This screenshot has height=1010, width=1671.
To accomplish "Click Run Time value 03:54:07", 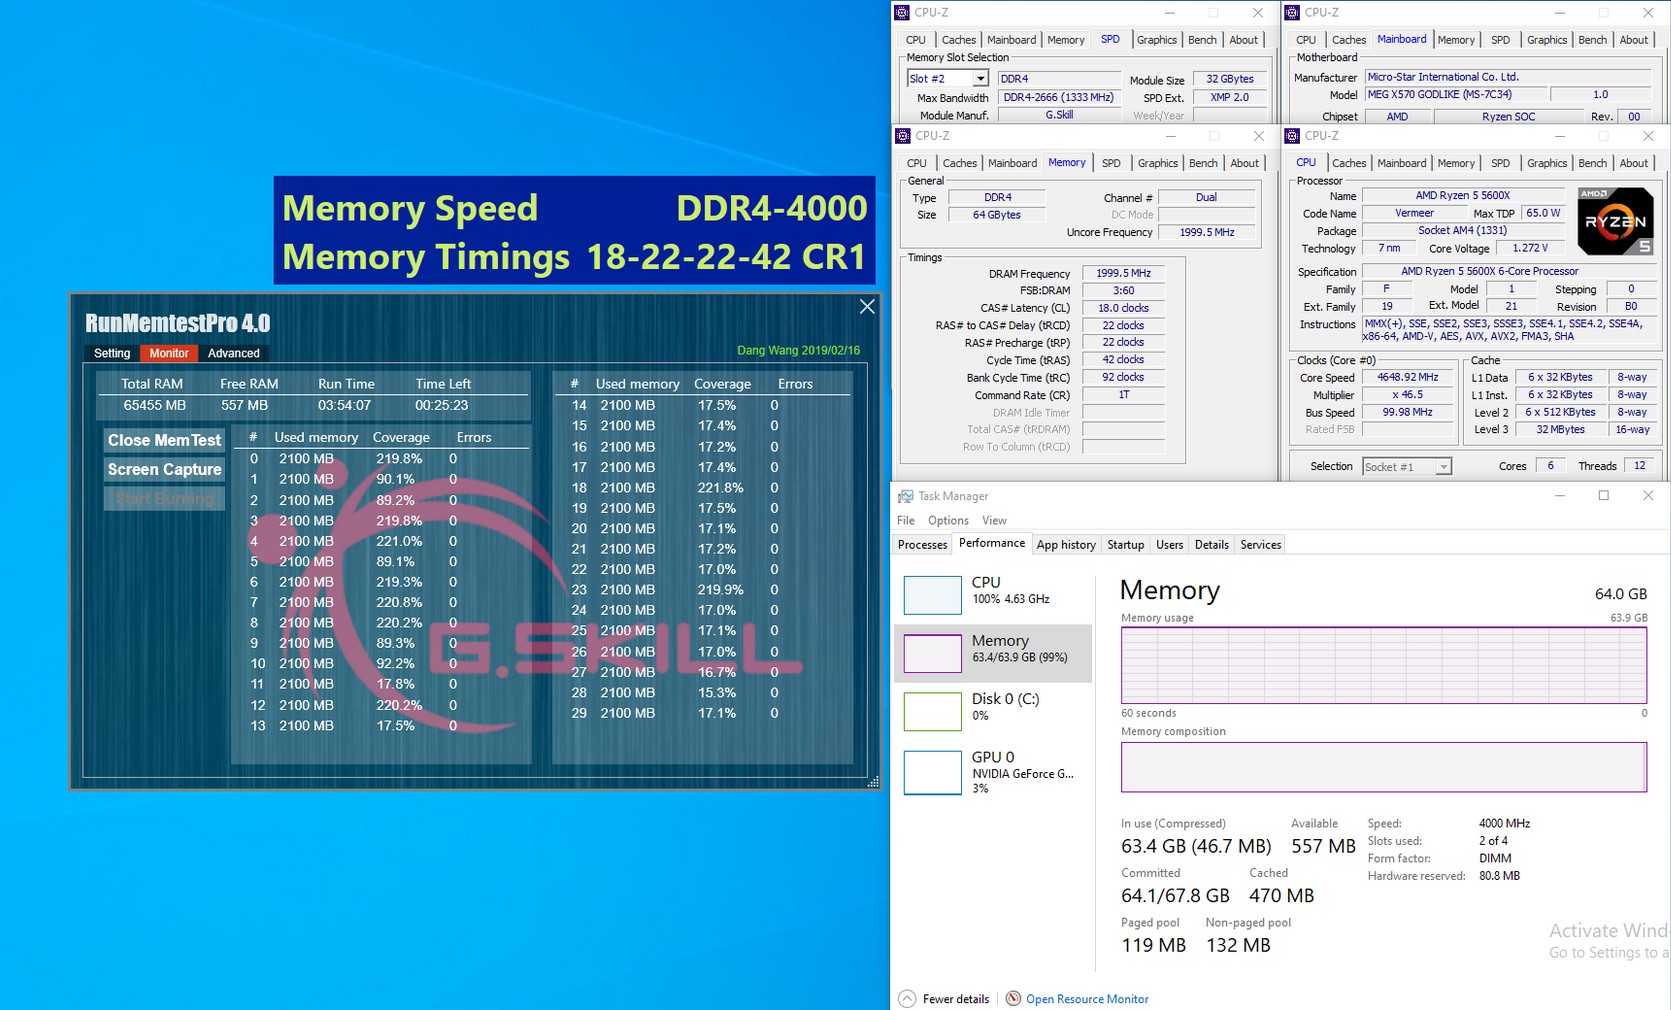I will (344, 405).
